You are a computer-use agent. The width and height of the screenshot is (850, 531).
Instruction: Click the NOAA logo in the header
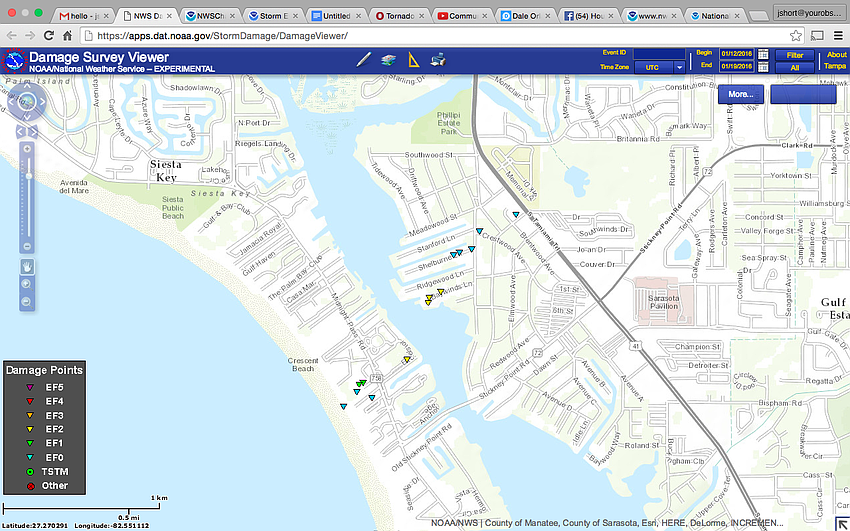[14, 61]
